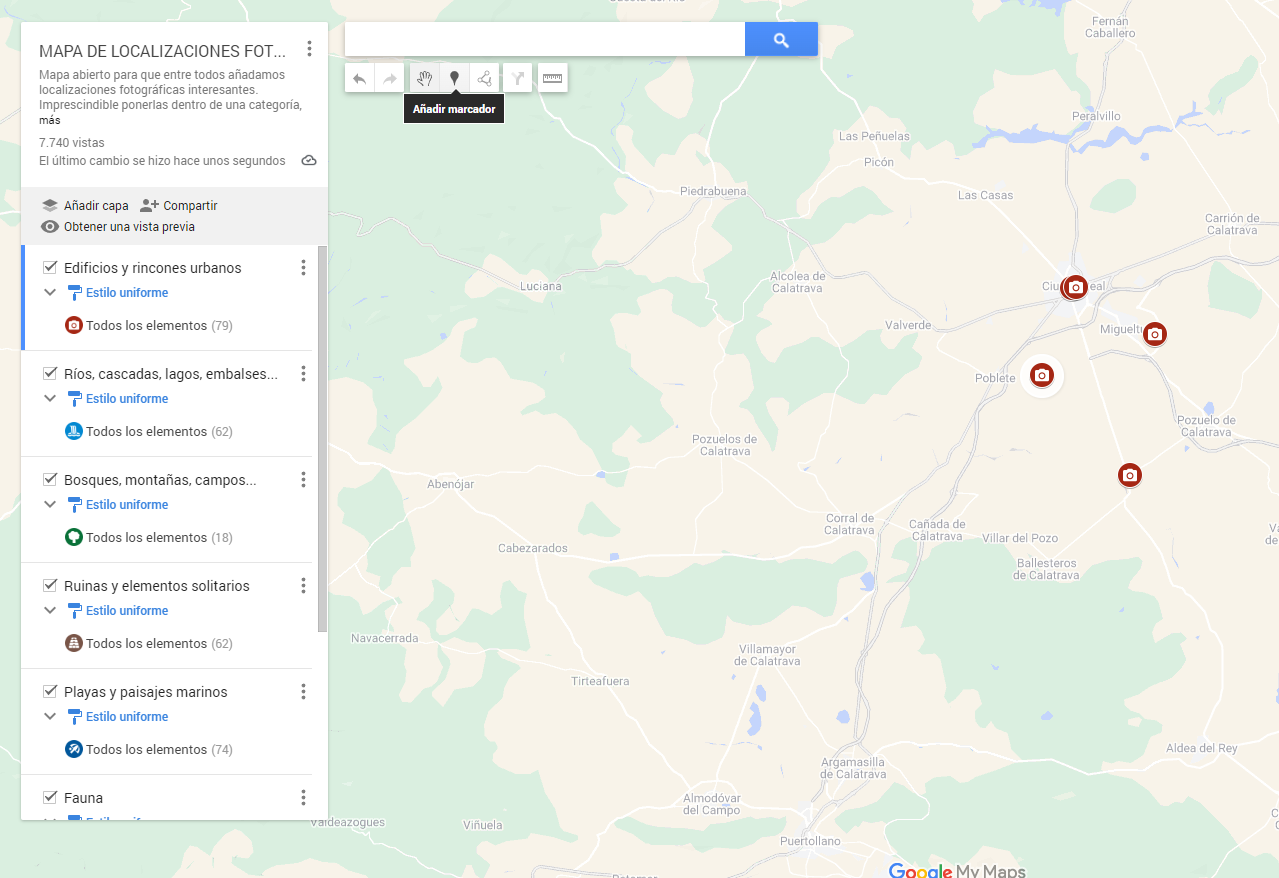Click camera marker near Poblete on map
This screenshot has height=878, width=1279.
click(1042, 375)
